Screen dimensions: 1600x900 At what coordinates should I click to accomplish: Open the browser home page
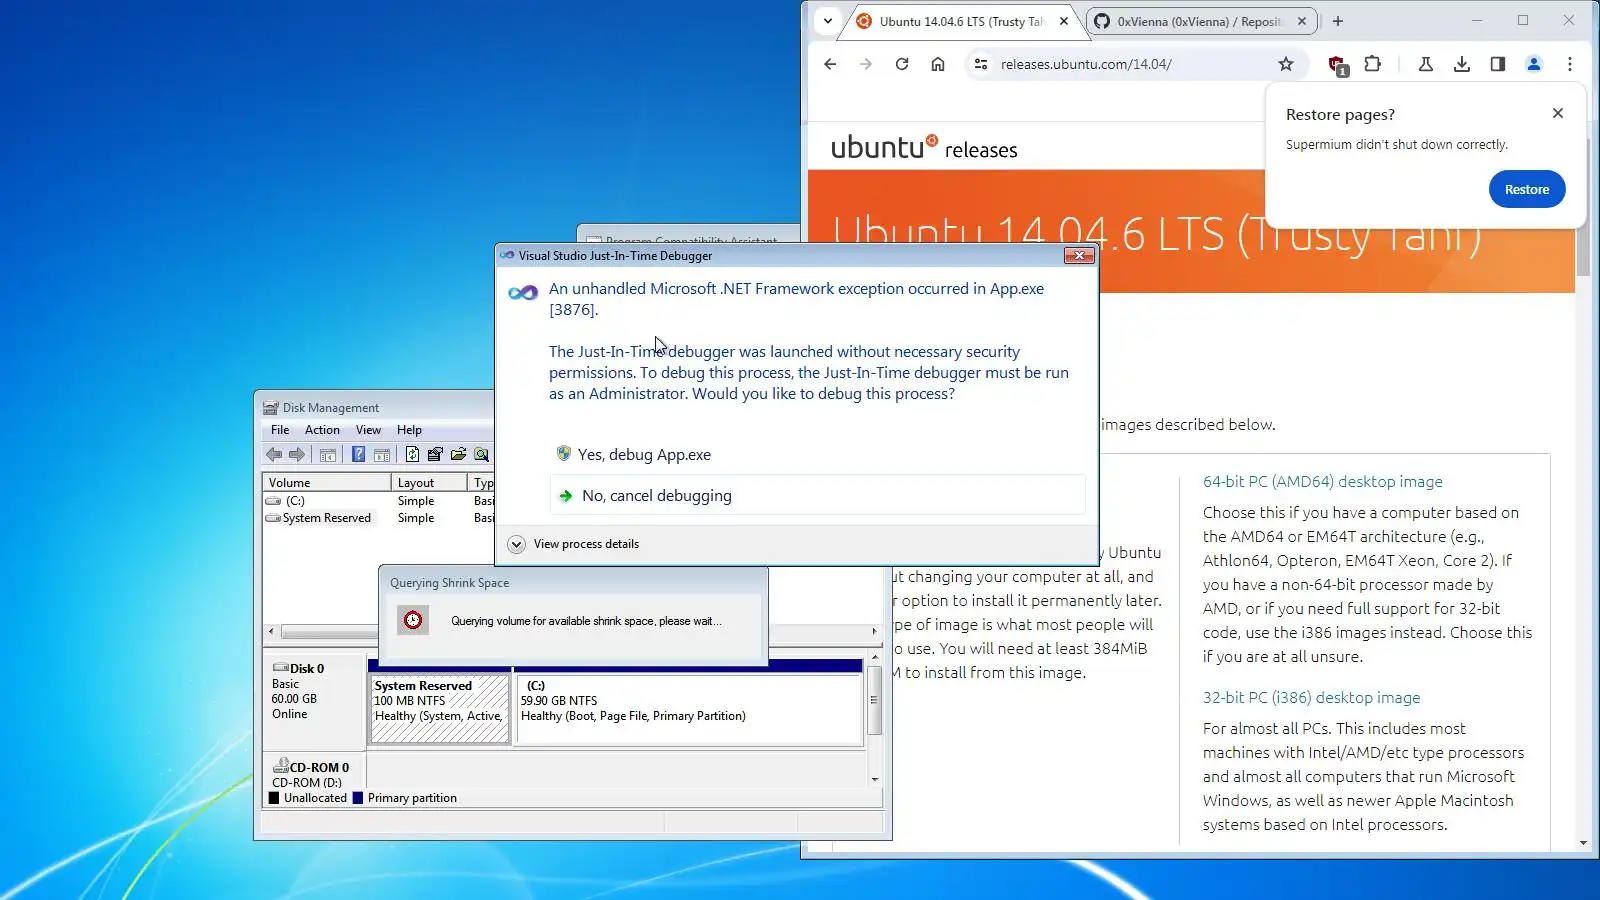click(938, 64)
